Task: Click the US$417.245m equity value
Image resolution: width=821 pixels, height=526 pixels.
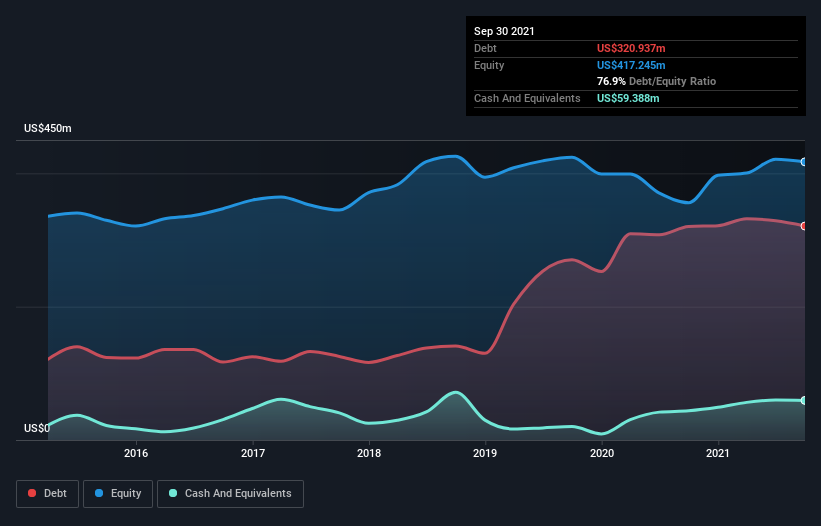Action: coord(631,65)
